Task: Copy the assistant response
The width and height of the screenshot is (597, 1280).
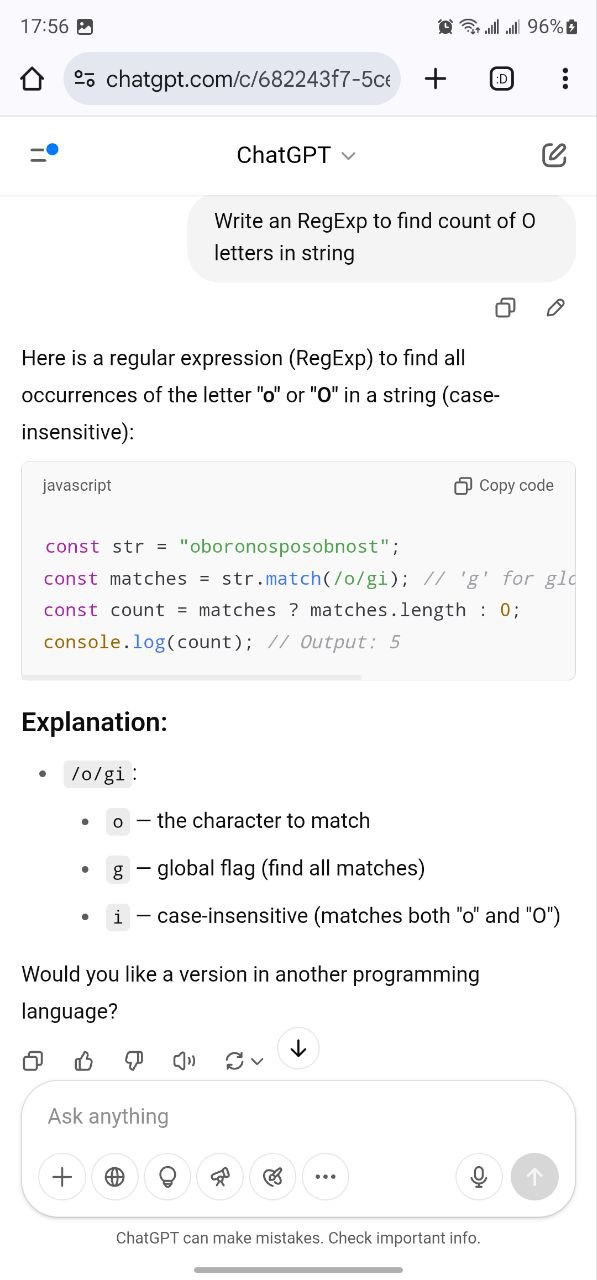Action: (x=33, y=1061)
